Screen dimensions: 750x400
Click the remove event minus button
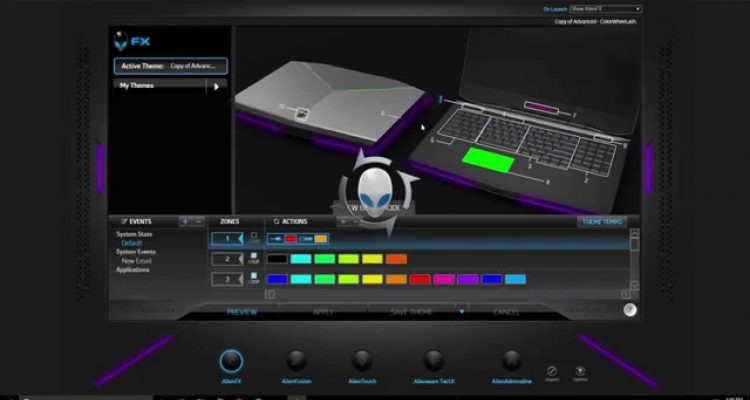199,222
